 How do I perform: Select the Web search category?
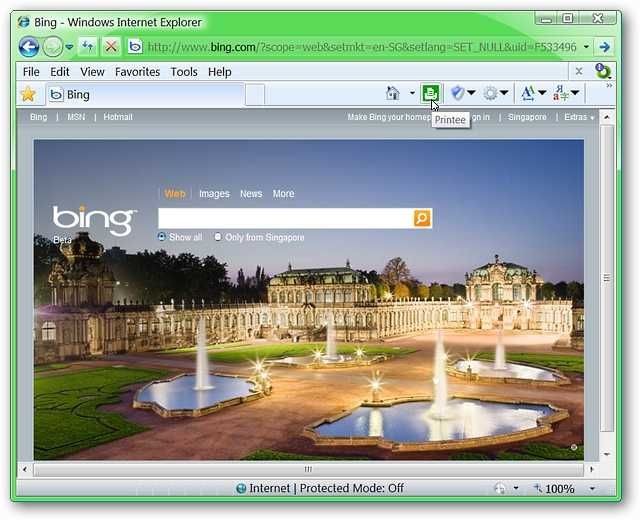tap(175, 193)
